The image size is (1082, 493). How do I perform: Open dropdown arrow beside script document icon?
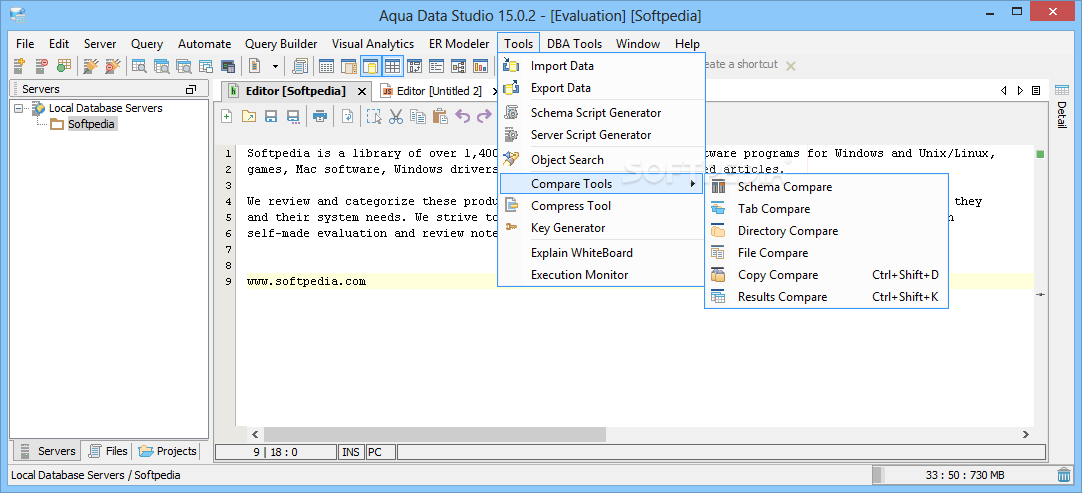tap(275, 66)
